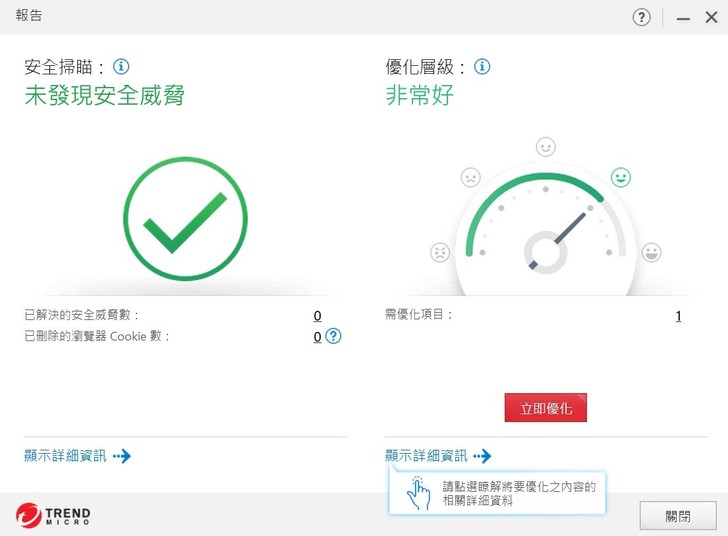Click the question mark next to Cookie count
This screenshot has width=728, height=536.
click(334, 336)
